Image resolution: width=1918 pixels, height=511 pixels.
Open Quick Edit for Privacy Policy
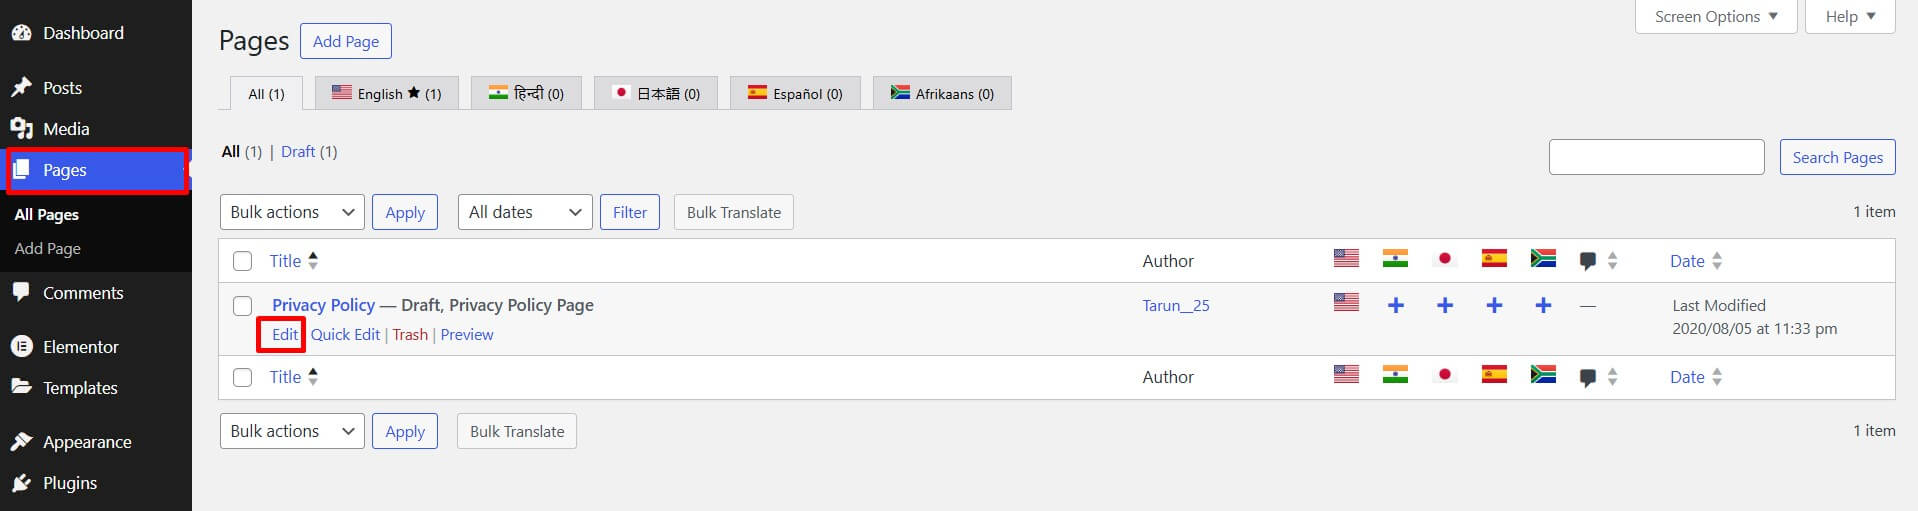[x=345, y=335]
